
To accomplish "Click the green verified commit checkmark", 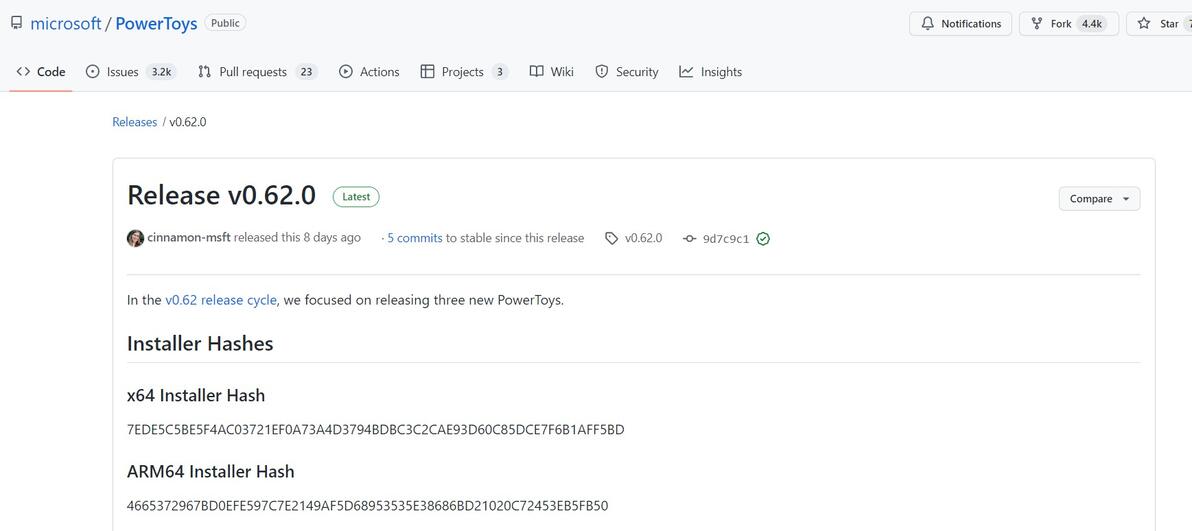I will pyautogui.click(x=763, y=239).
